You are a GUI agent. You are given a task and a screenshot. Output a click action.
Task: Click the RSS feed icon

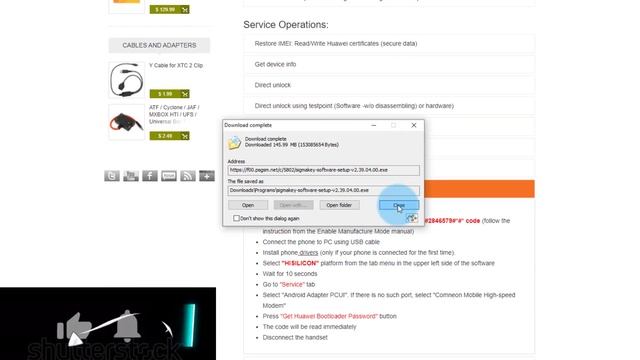point(188,176)
